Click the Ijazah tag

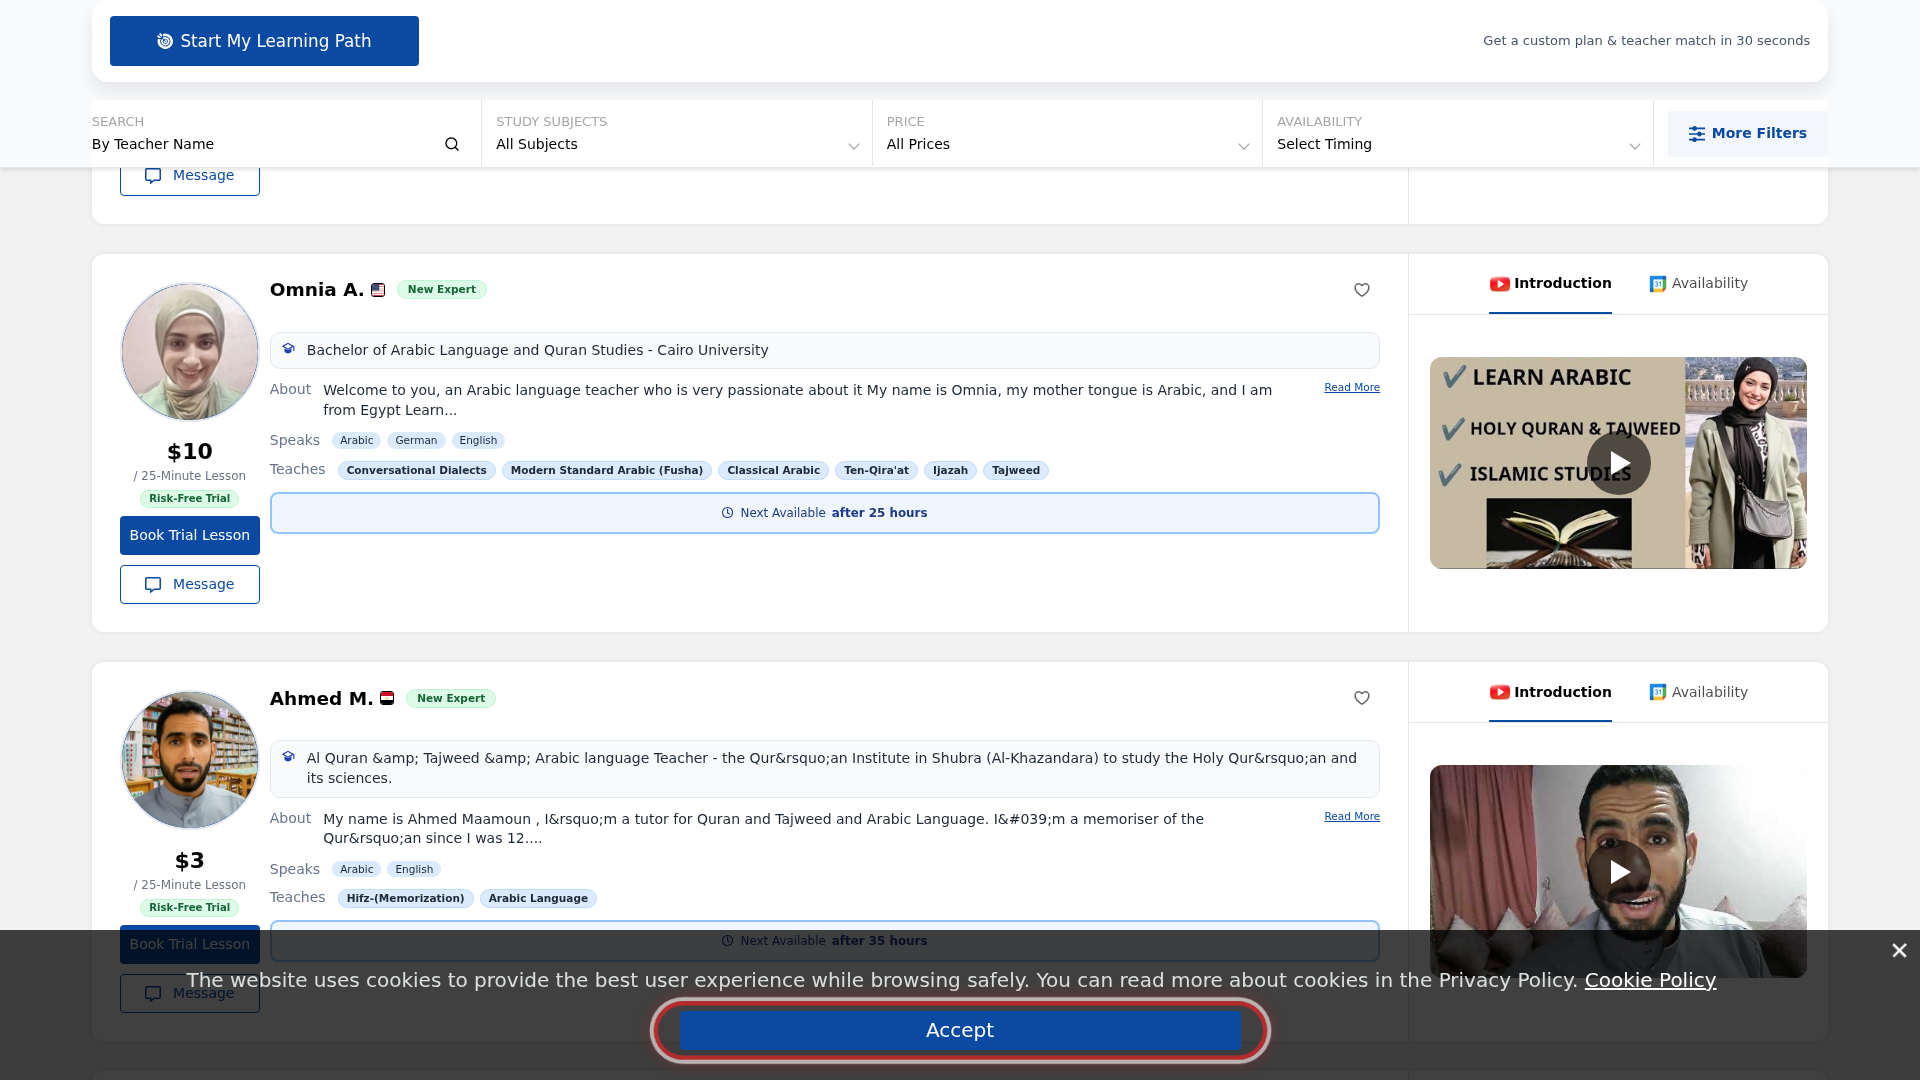(x=950, y=471)
